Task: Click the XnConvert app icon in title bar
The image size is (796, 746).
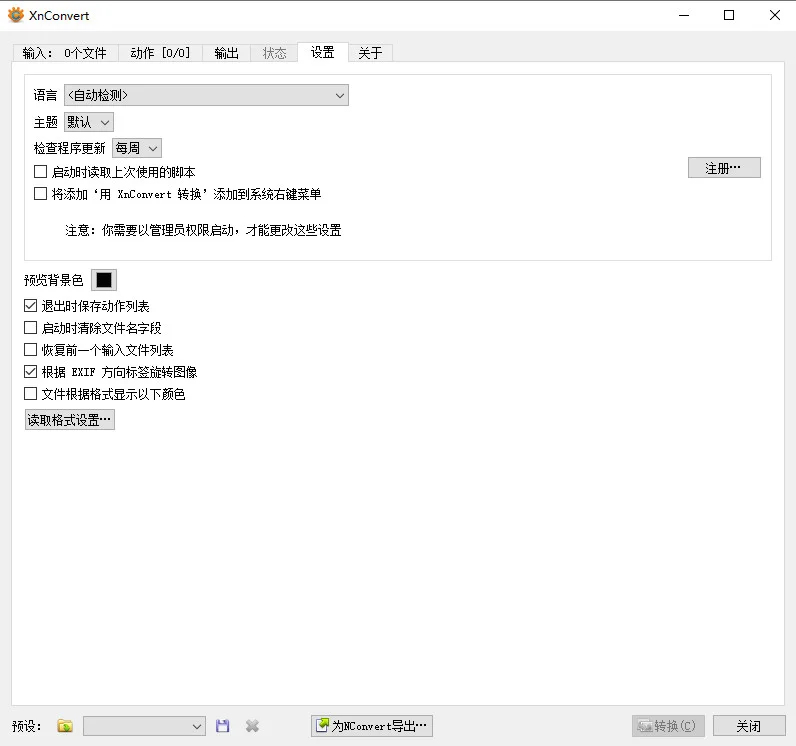Action: click(x=16, y=15)
